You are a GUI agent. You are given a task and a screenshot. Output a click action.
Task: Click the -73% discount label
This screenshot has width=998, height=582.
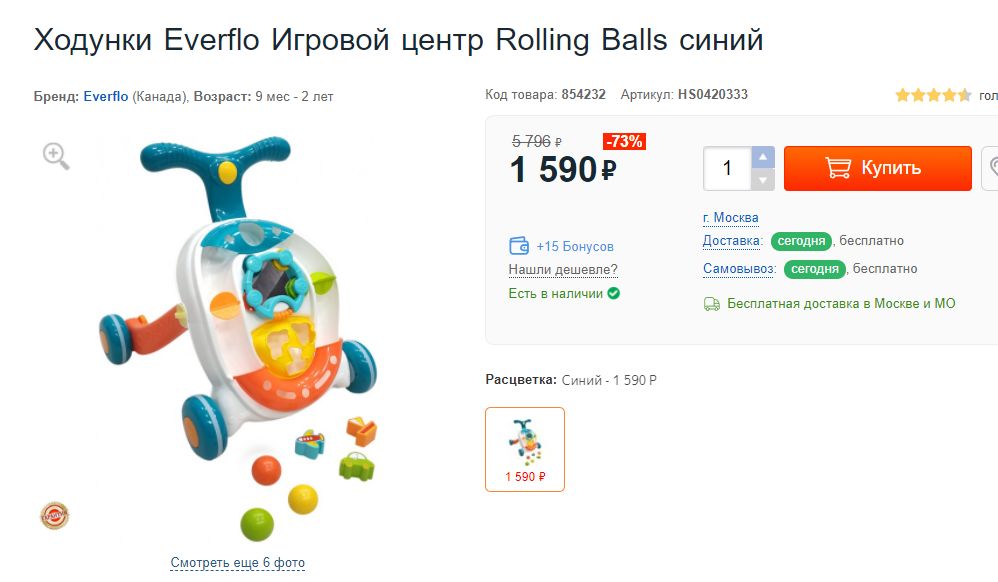click(x=623, y=142)
